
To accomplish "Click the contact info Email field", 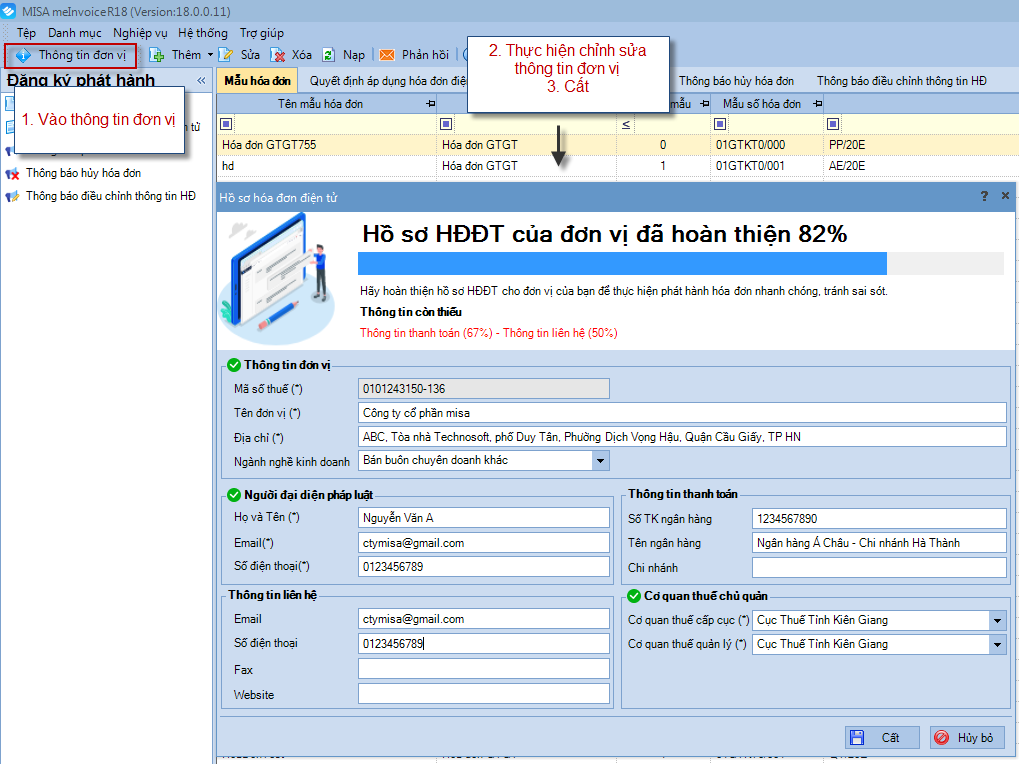I will click(484, 619).
